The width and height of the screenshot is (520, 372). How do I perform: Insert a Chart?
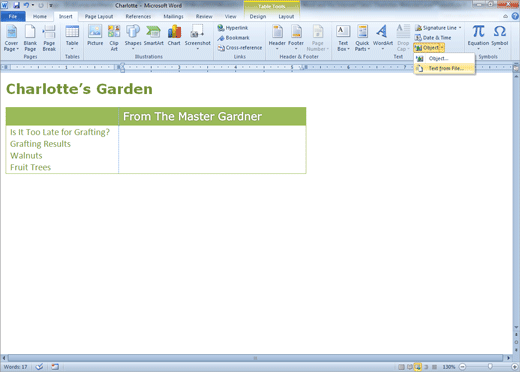tap(174, 35)
